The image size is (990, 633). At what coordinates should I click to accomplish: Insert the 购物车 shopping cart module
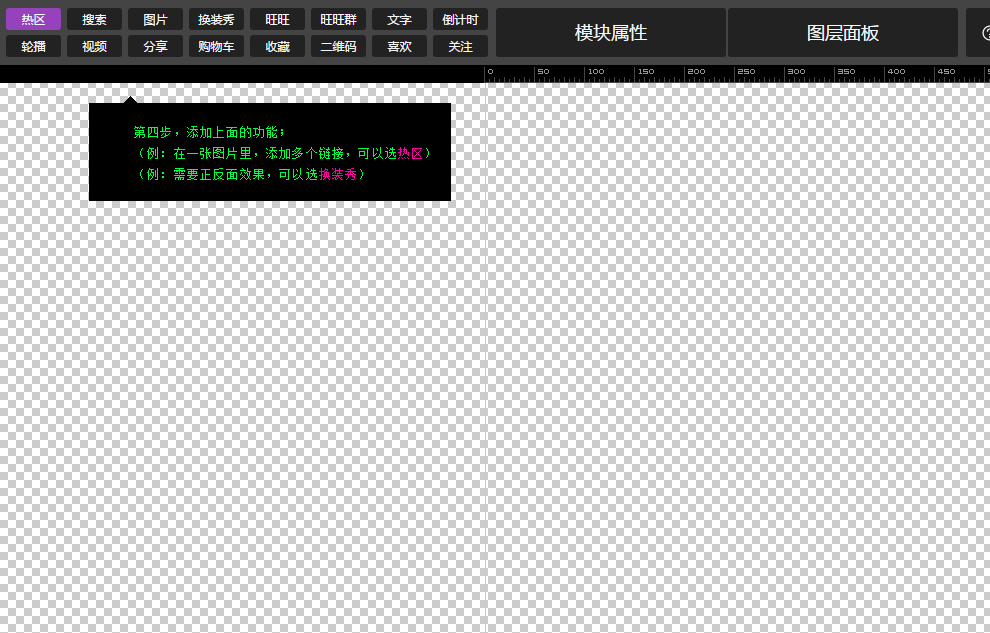[x=217, y=46]
